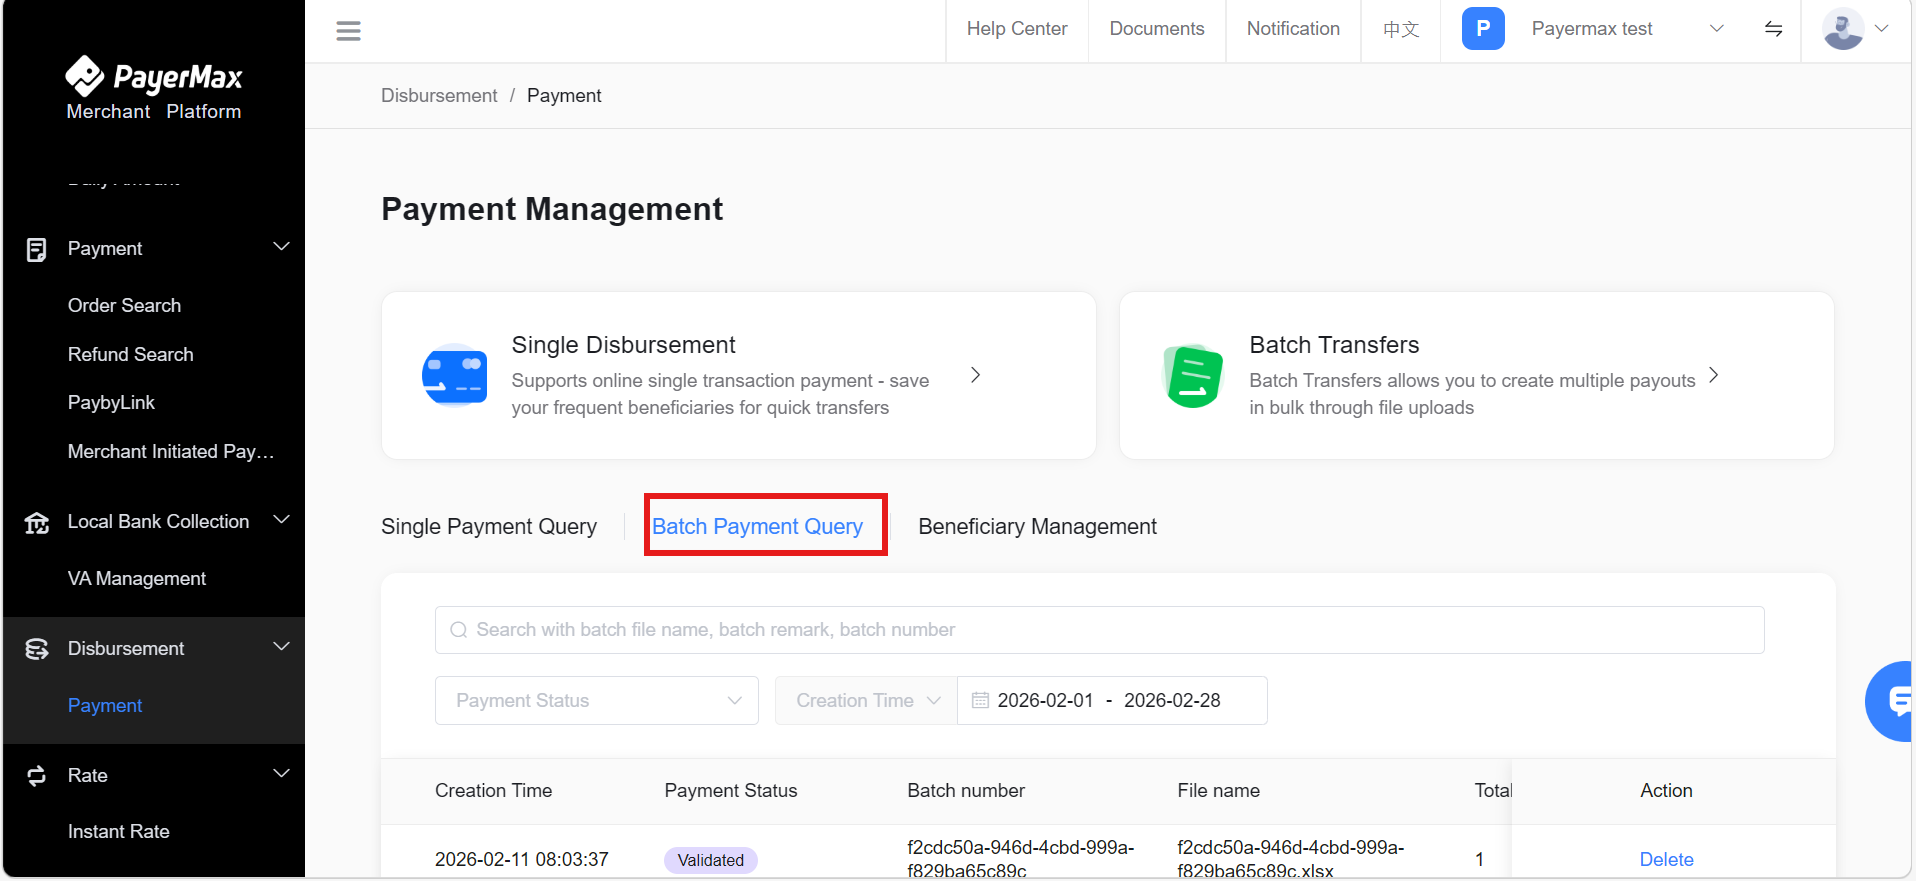The image size is (1916, 881).
Task: Click the Validated status badge
Action: point(711,861)
